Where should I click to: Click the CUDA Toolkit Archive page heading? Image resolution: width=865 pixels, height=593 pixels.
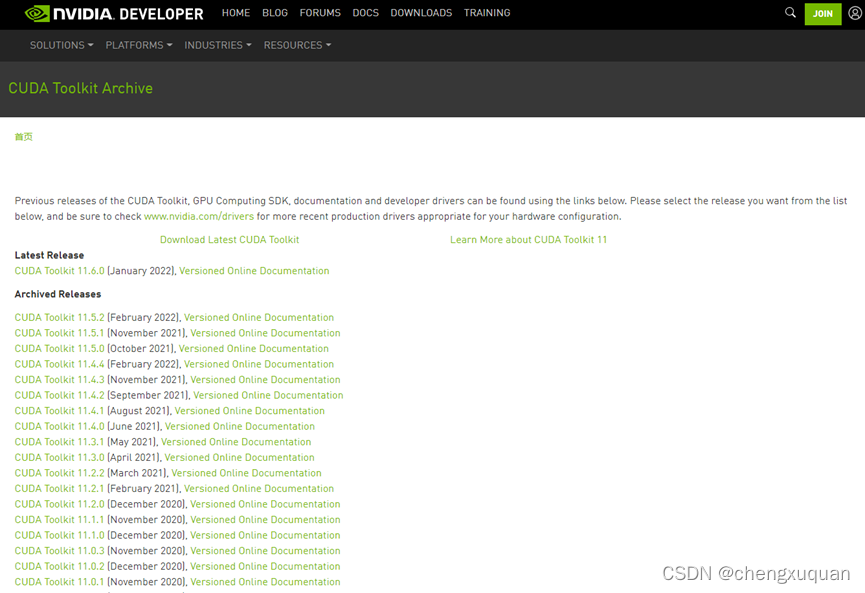pyautogui.click(x=81, y=88)
